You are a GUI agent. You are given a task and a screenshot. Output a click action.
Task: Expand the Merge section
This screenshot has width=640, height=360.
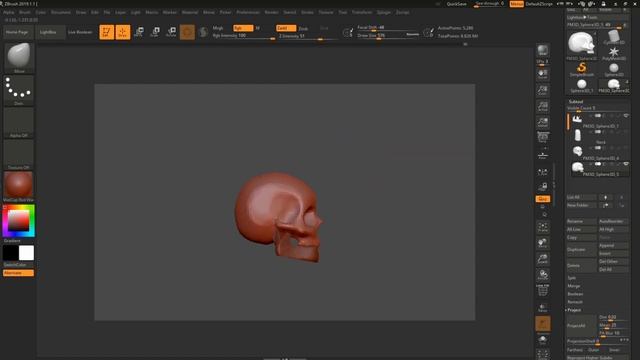point(573,286)
